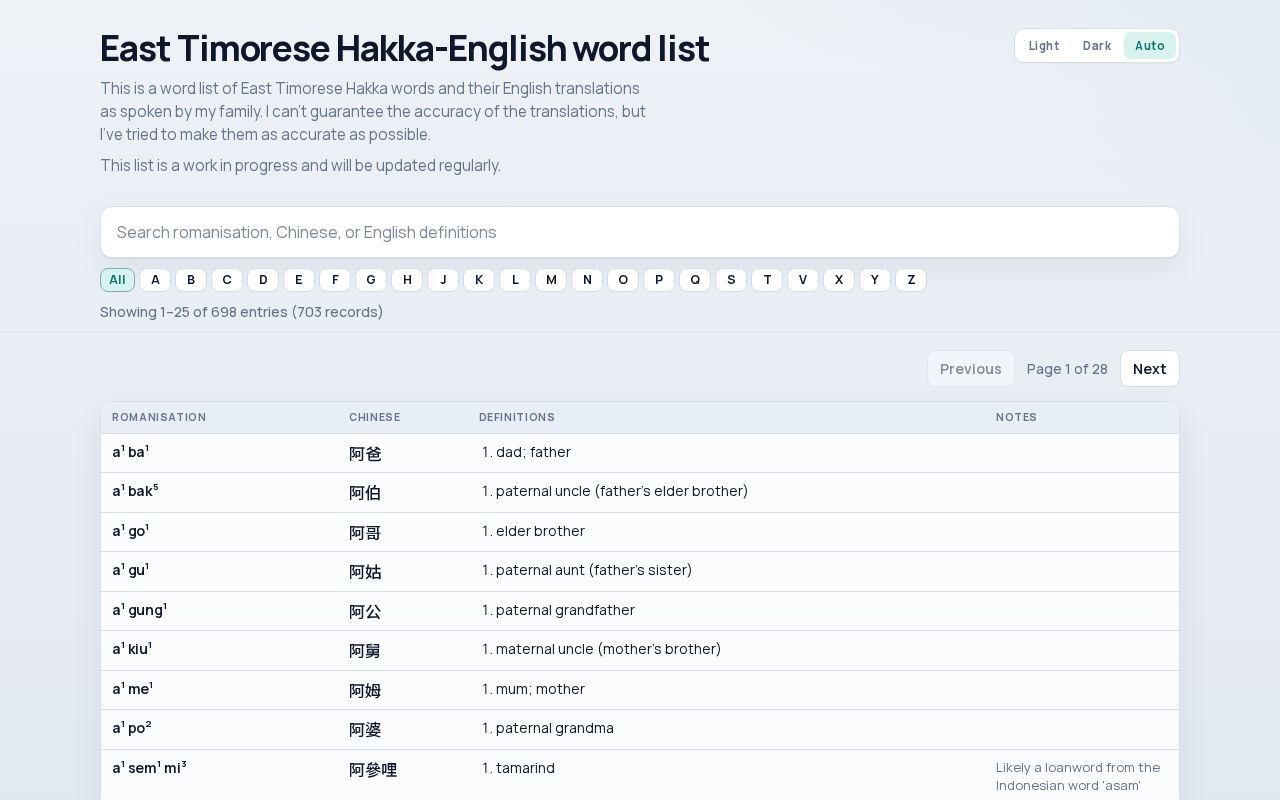Filter entries by letter T
Image resolution: width=1280 pixels, height=800 pixels.
(767, 280)
